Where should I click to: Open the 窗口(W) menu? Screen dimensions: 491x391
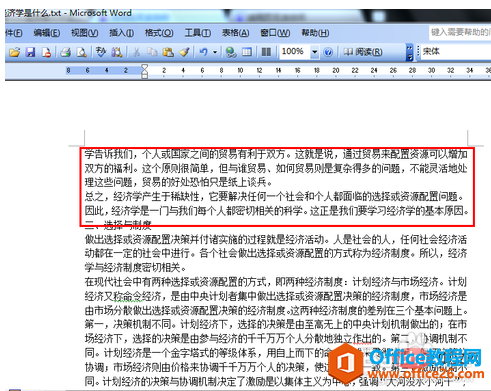(x=275, y=33)
